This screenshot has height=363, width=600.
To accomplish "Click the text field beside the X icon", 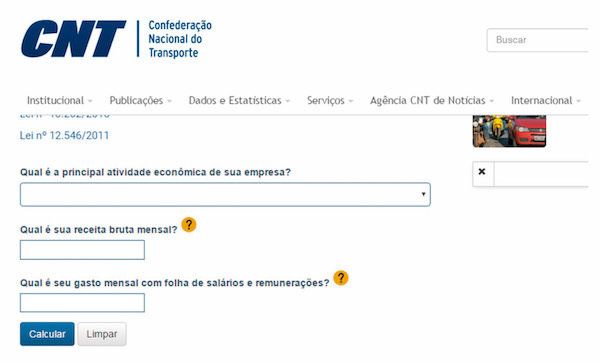I will click(541, 174).
